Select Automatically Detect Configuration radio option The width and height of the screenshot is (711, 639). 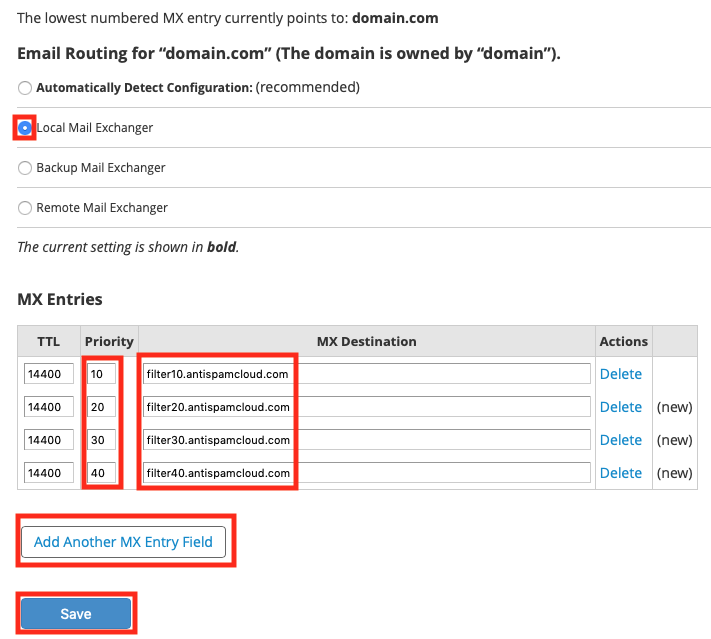25,88
